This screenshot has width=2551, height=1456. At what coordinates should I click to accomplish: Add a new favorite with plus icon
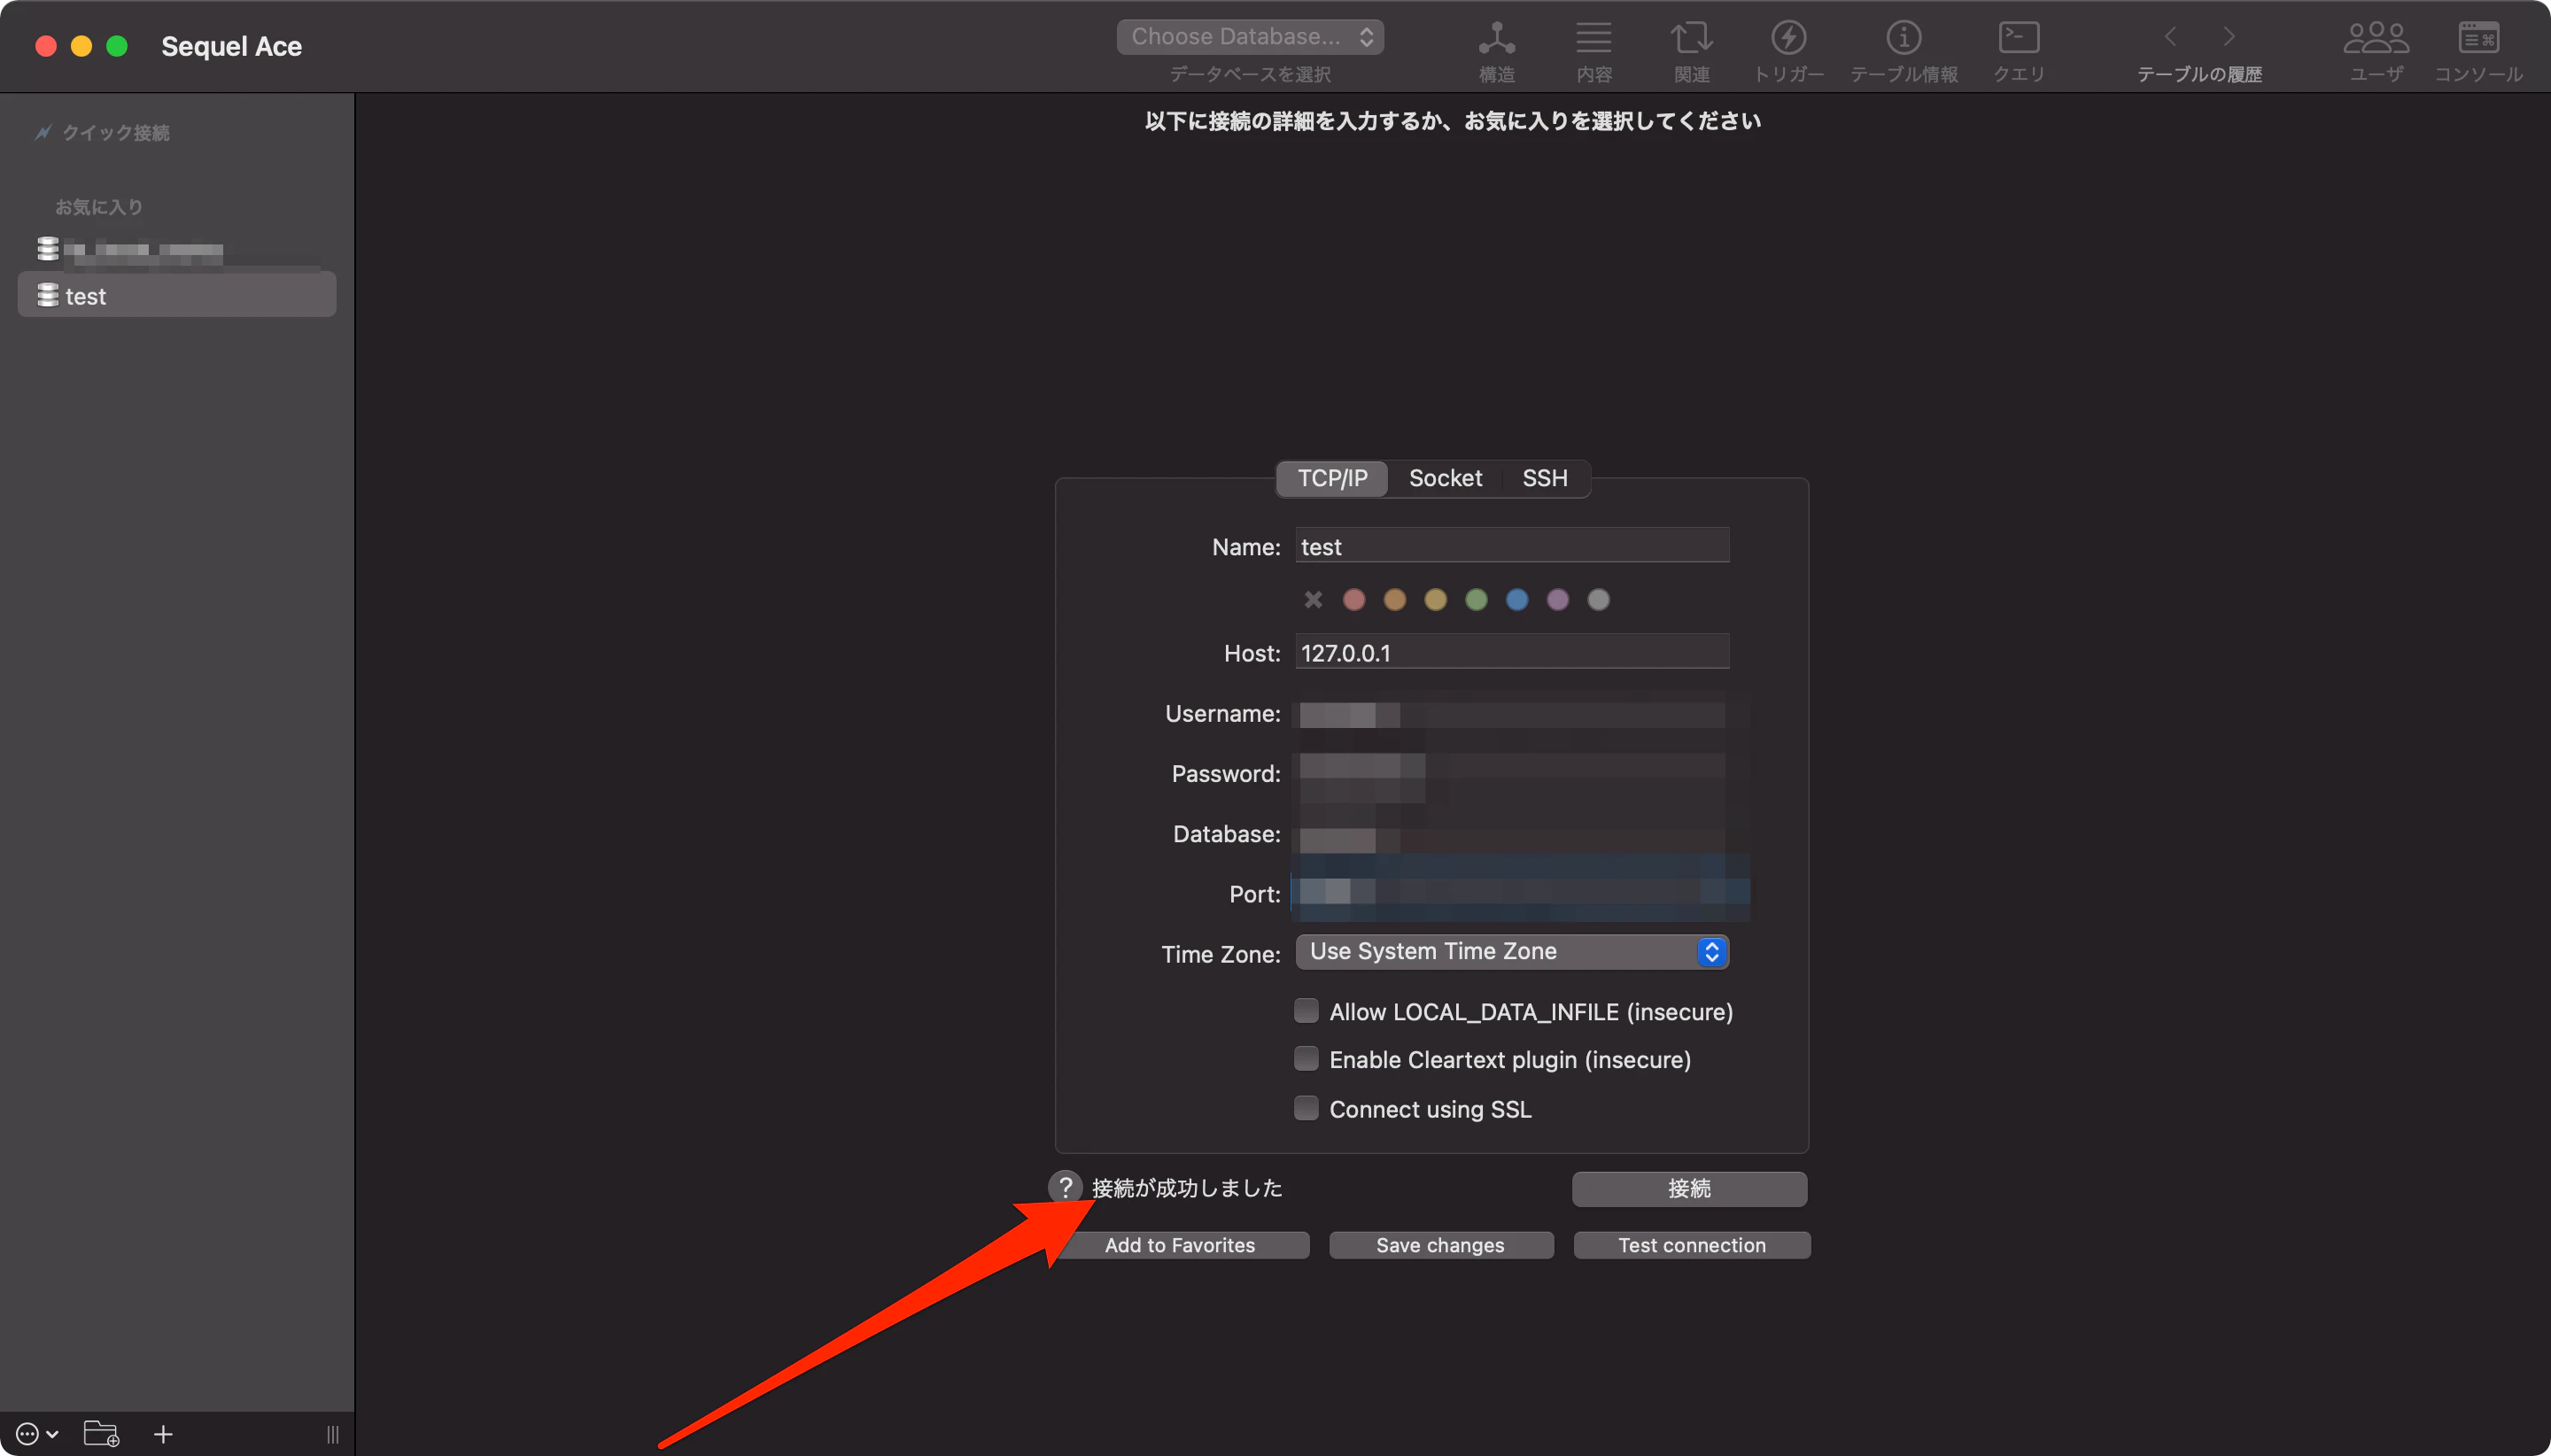(163, 1434)
